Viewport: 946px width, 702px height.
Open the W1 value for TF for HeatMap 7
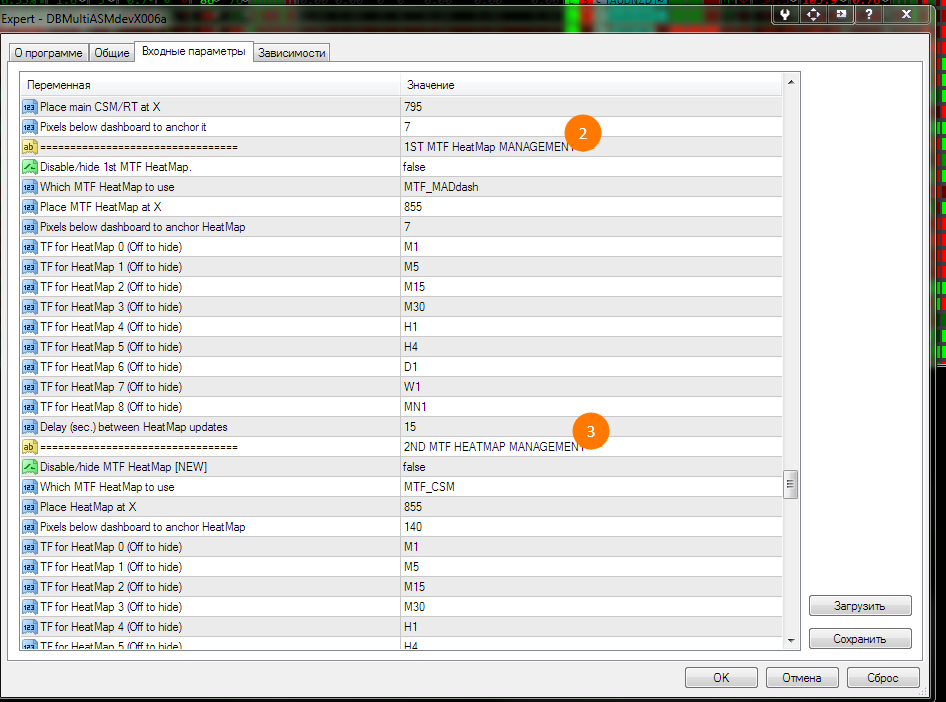591,387
